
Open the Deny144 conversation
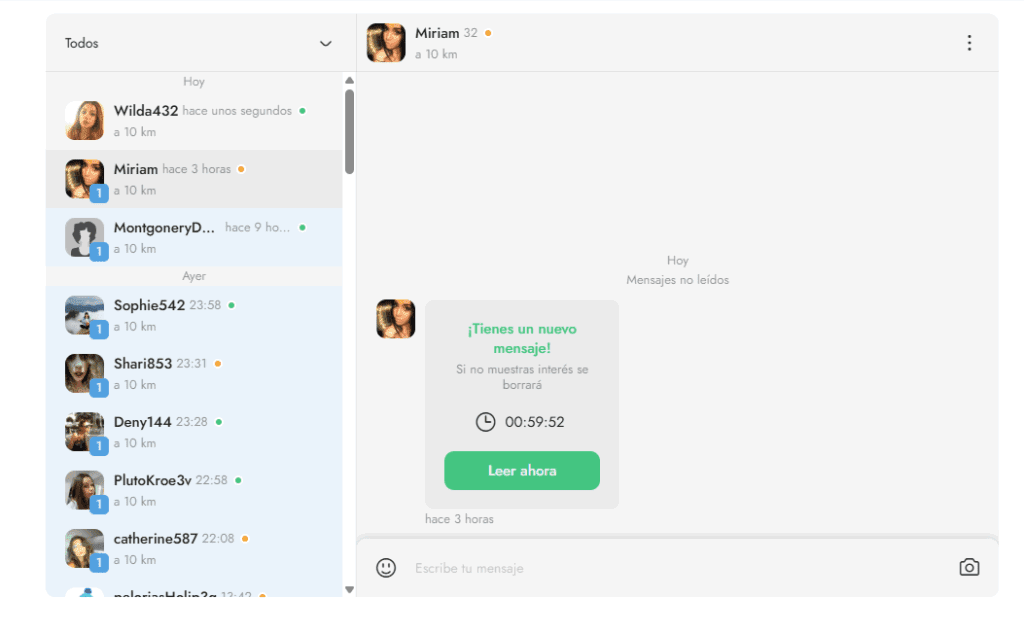pyautogui.click(x=194, y=432)
